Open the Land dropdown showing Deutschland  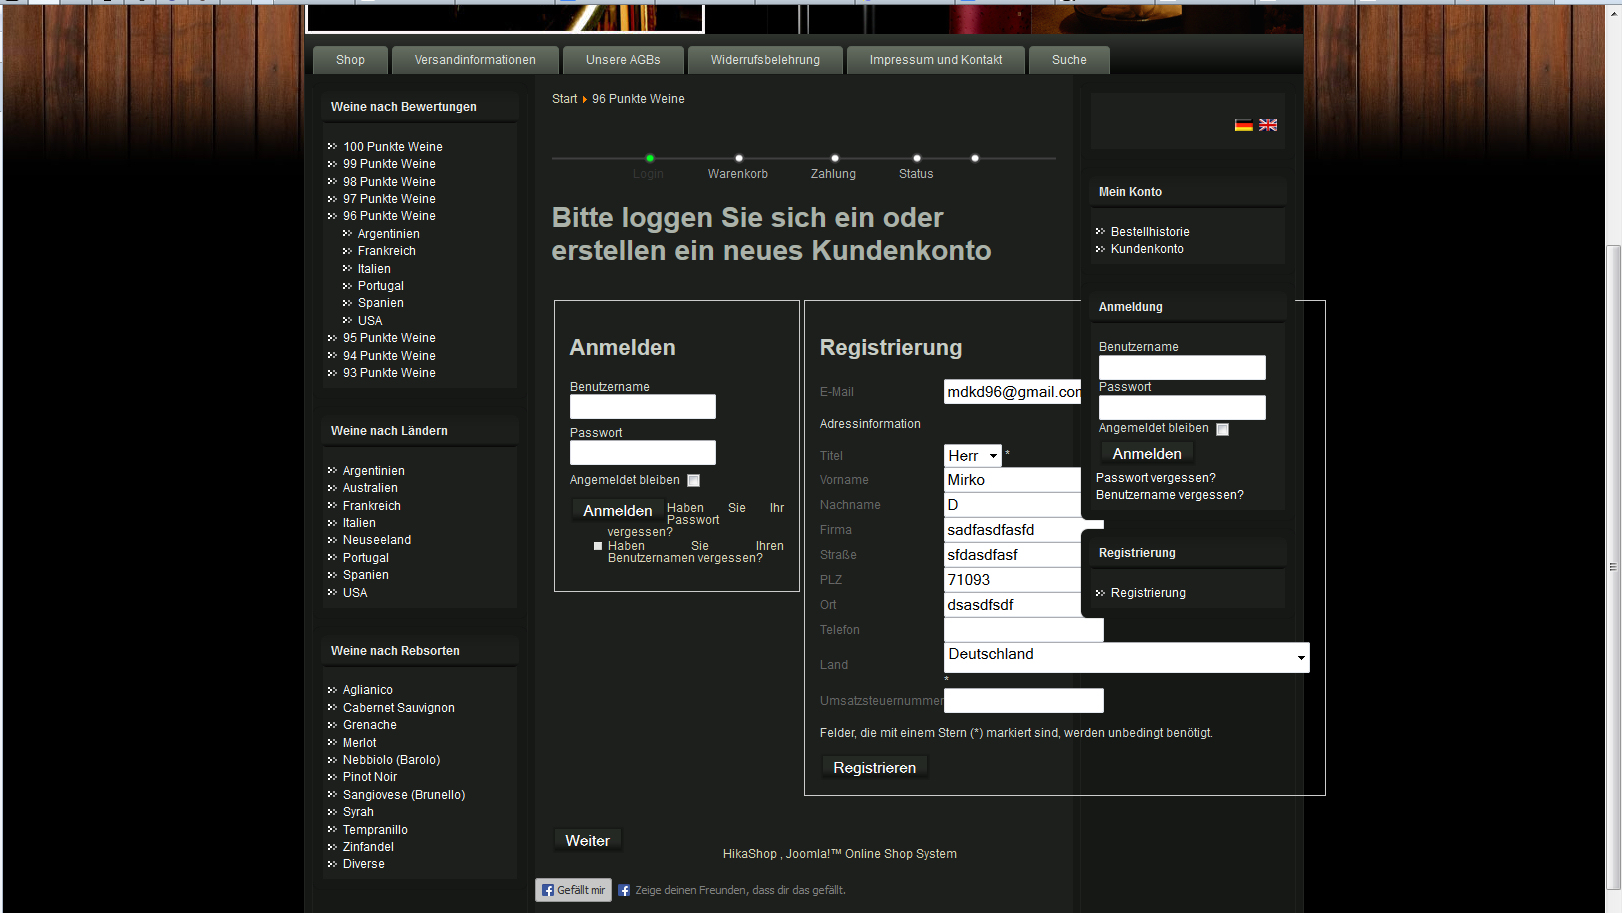(x=1126, y=657)
